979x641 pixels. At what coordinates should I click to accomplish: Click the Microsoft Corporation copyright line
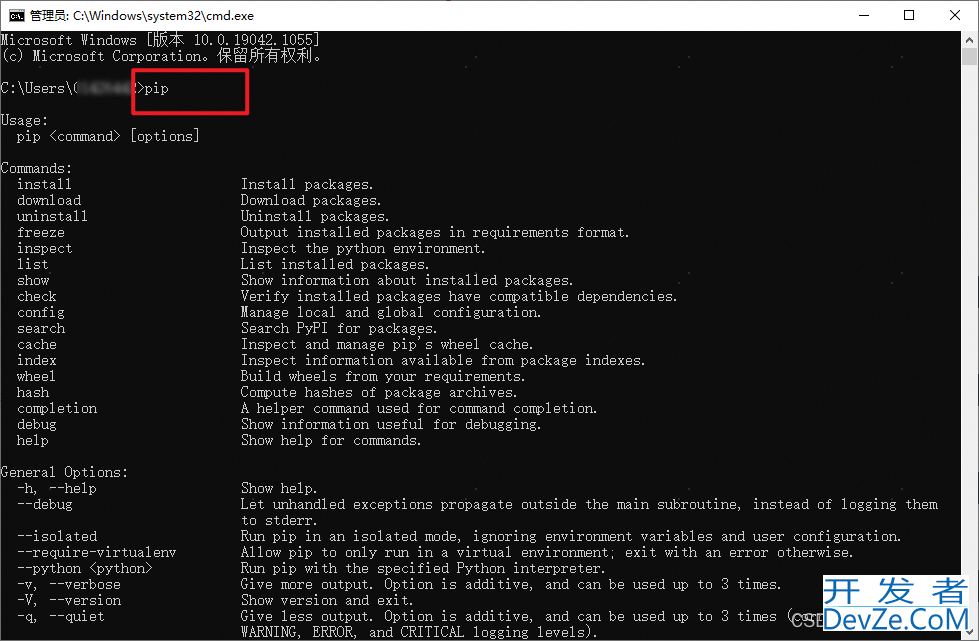[x=161, y=56]
